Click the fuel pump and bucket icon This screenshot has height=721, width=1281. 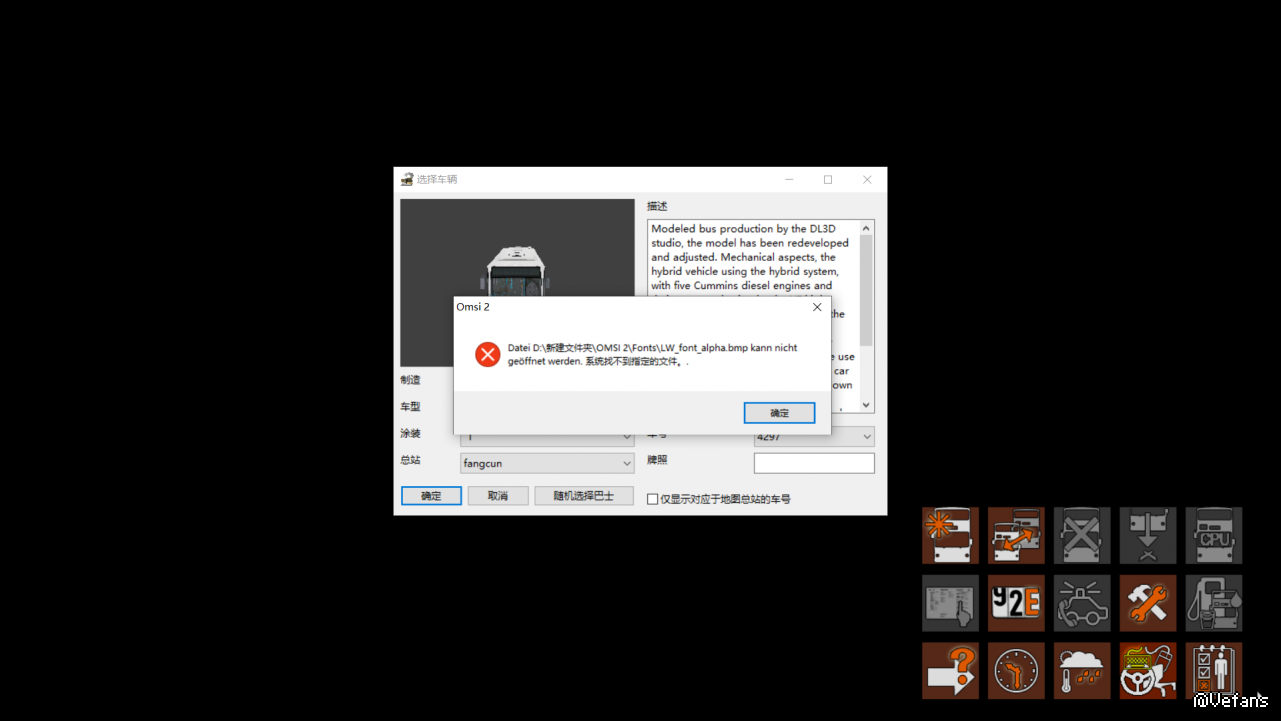point(1214,603)
